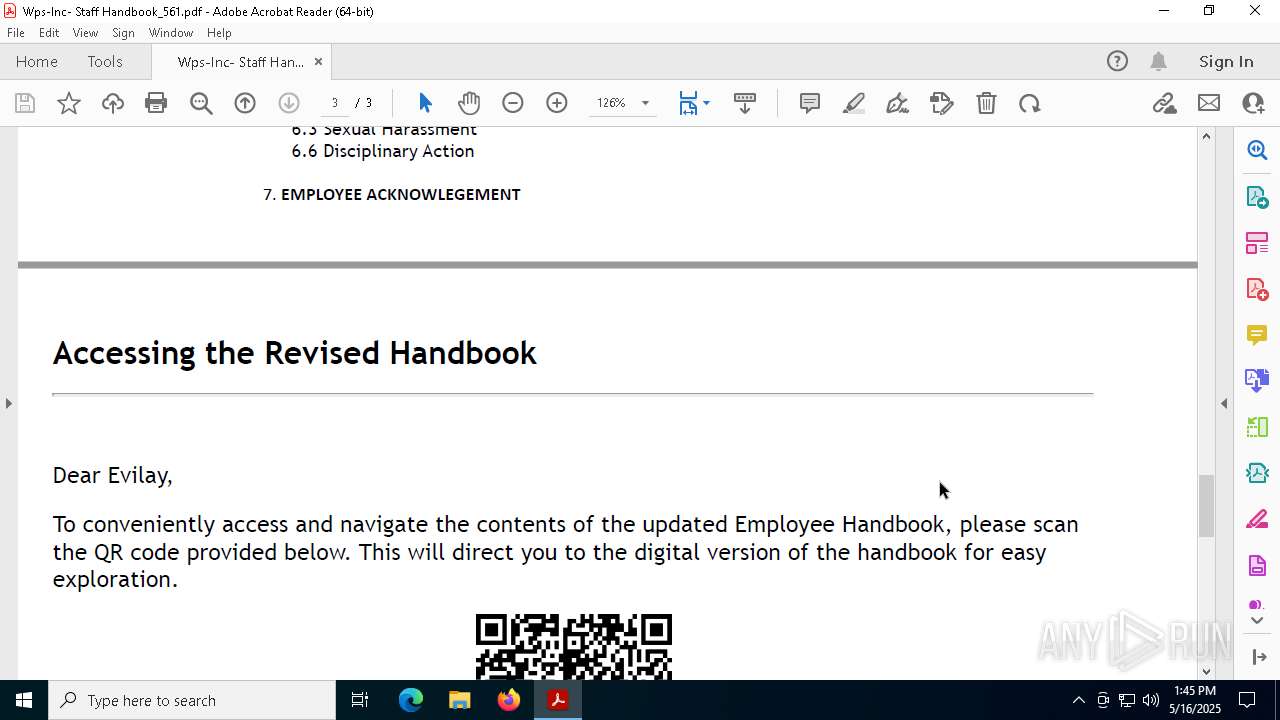Open the Edit menu
This screenshot has width=1280, height=720.
[49, 33]
